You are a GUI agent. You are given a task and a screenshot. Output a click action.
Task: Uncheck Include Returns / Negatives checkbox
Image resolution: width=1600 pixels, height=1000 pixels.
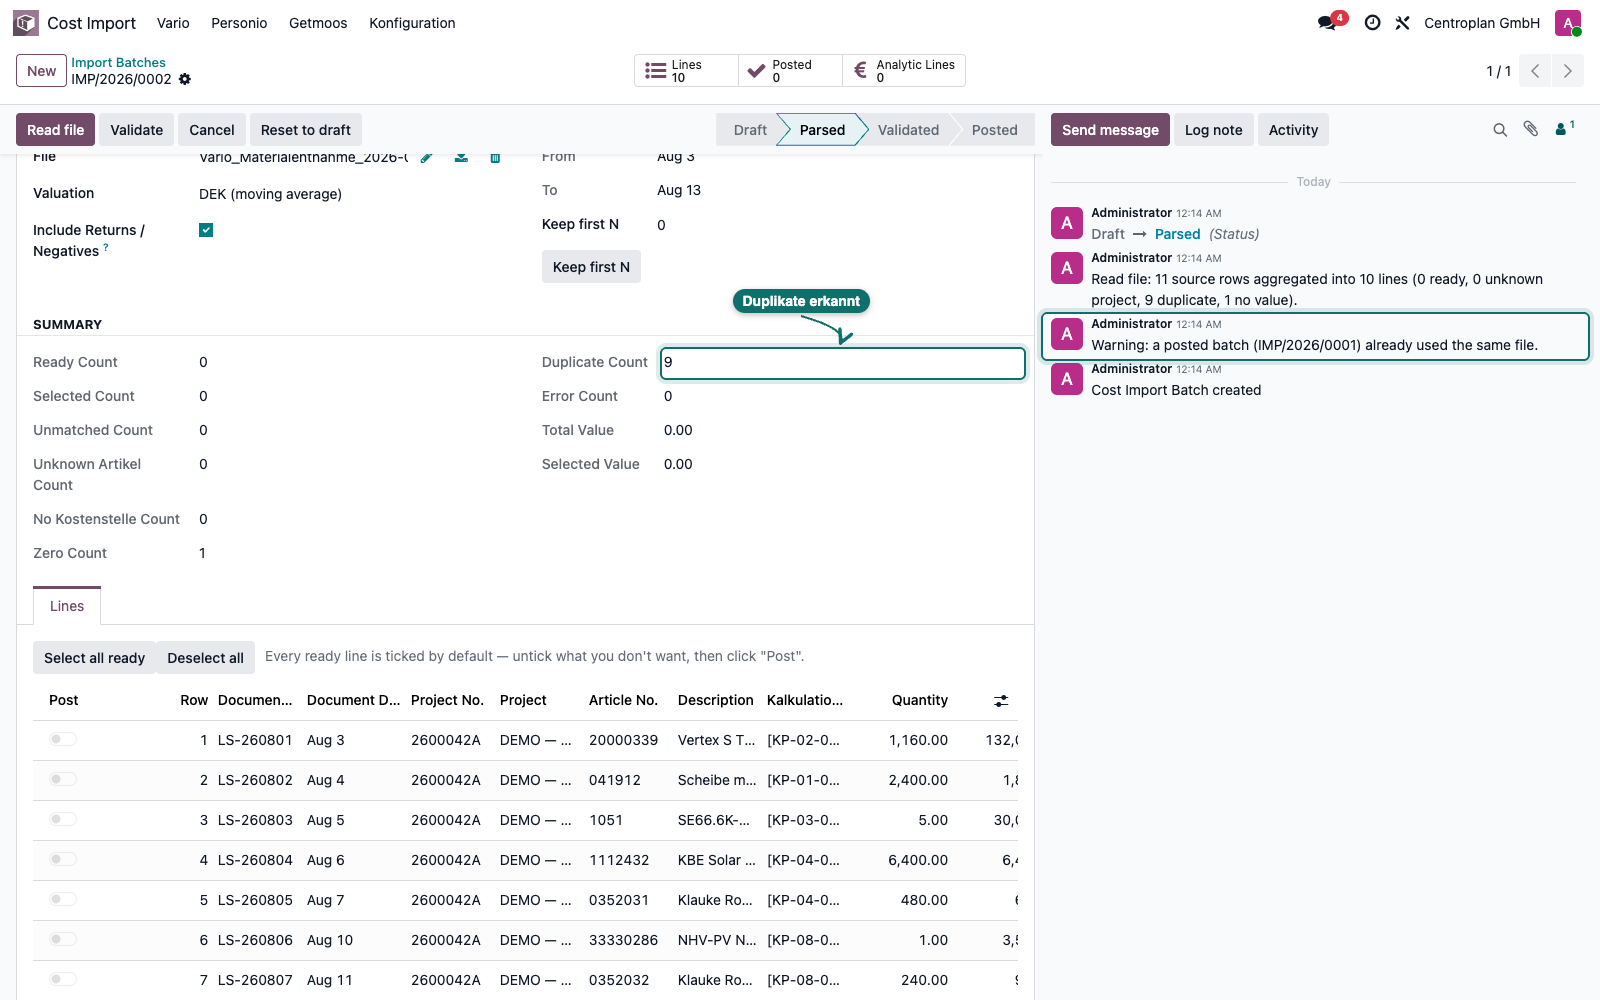(x=206, y=230)
